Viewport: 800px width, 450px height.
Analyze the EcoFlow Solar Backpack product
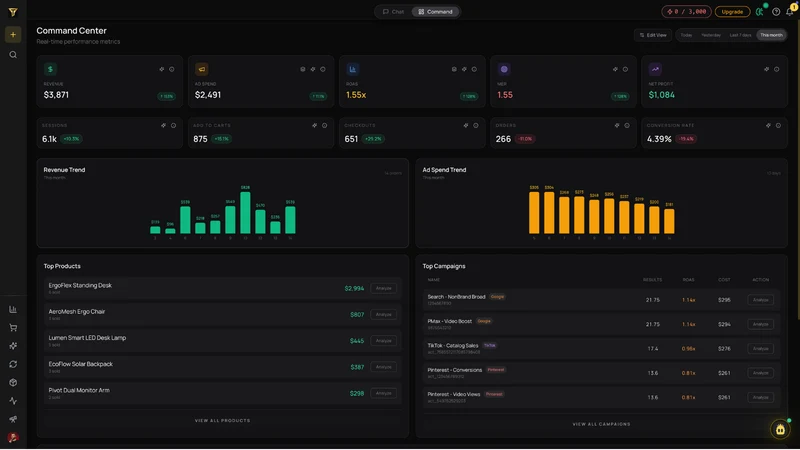point(384,367)
